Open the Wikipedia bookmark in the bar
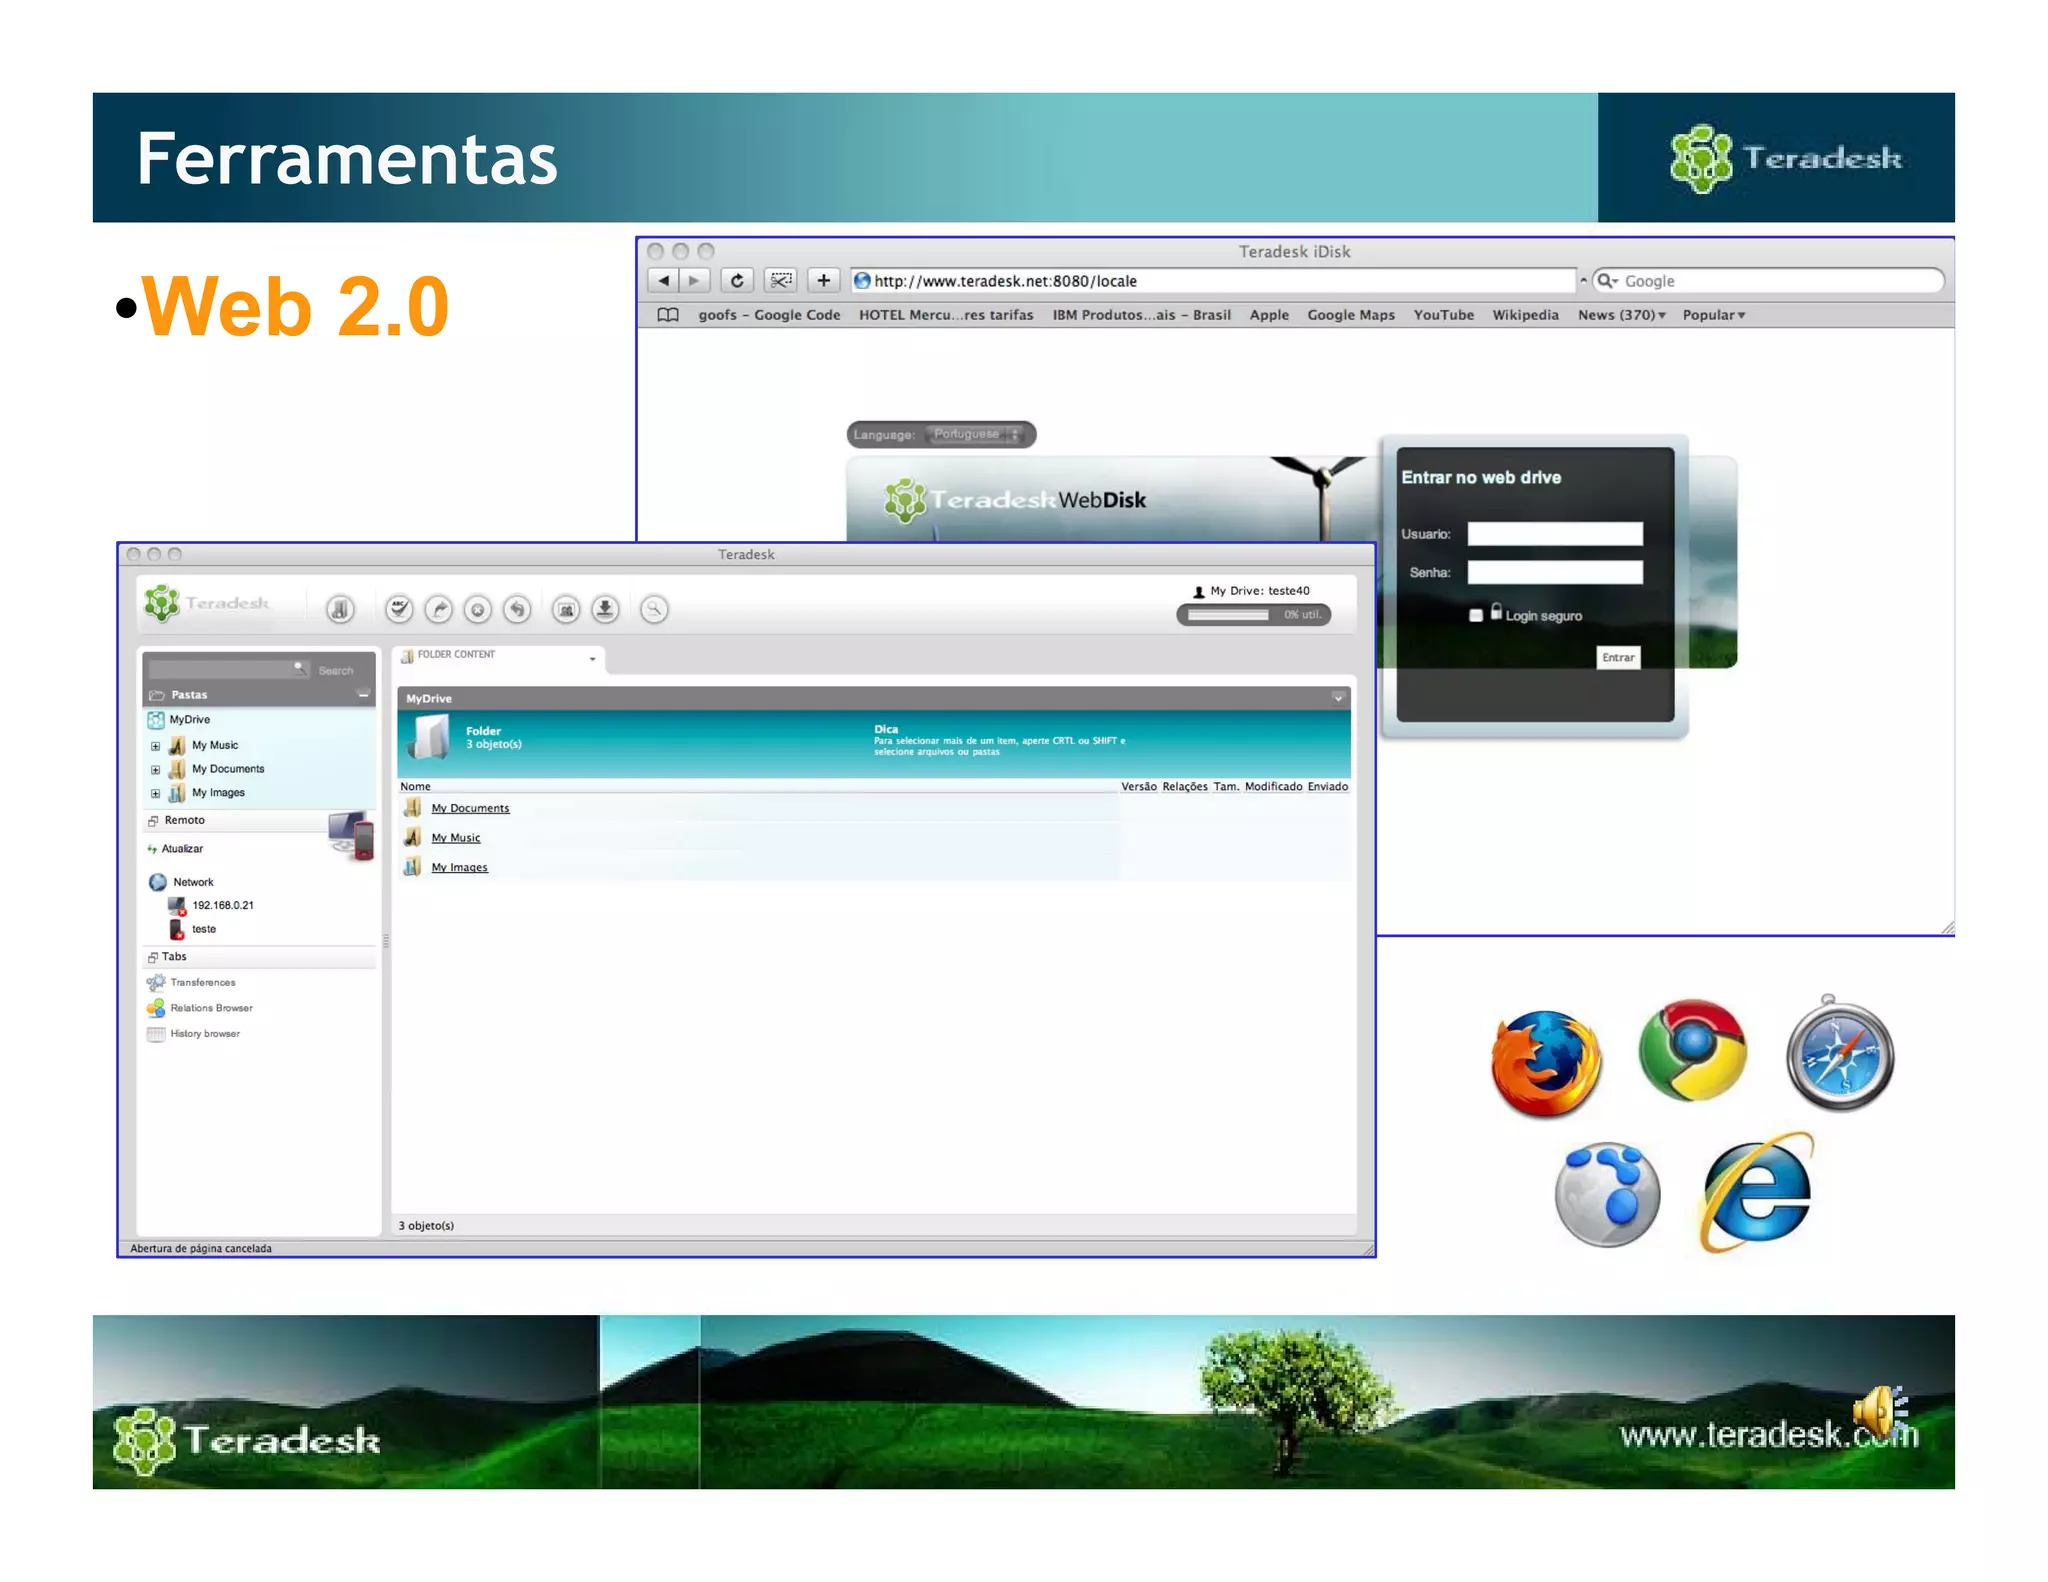Viewport: 2048px width, 1582px height. (1525, 315)
